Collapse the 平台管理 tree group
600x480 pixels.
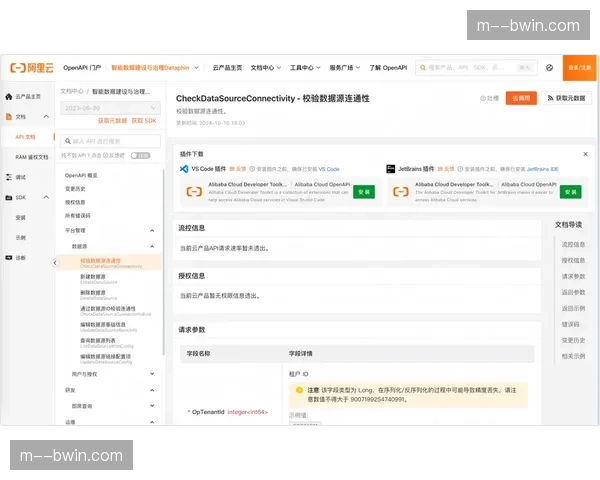[x=152, y=230]
